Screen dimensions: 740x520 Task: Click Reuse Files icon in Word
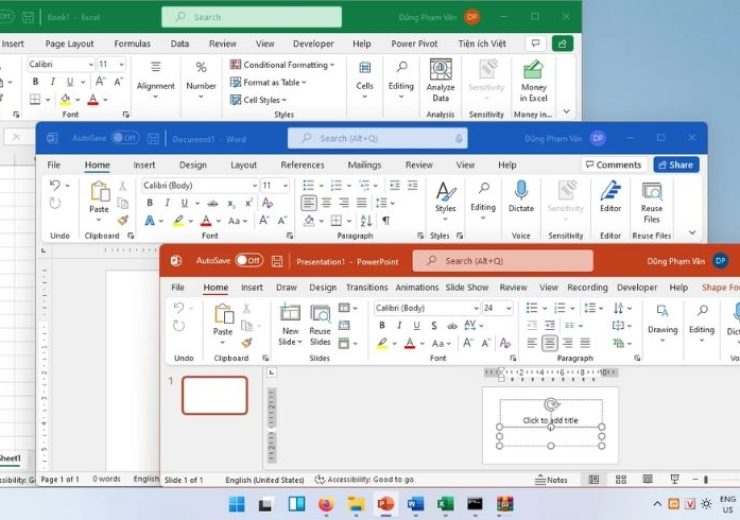tap(652, 191)
